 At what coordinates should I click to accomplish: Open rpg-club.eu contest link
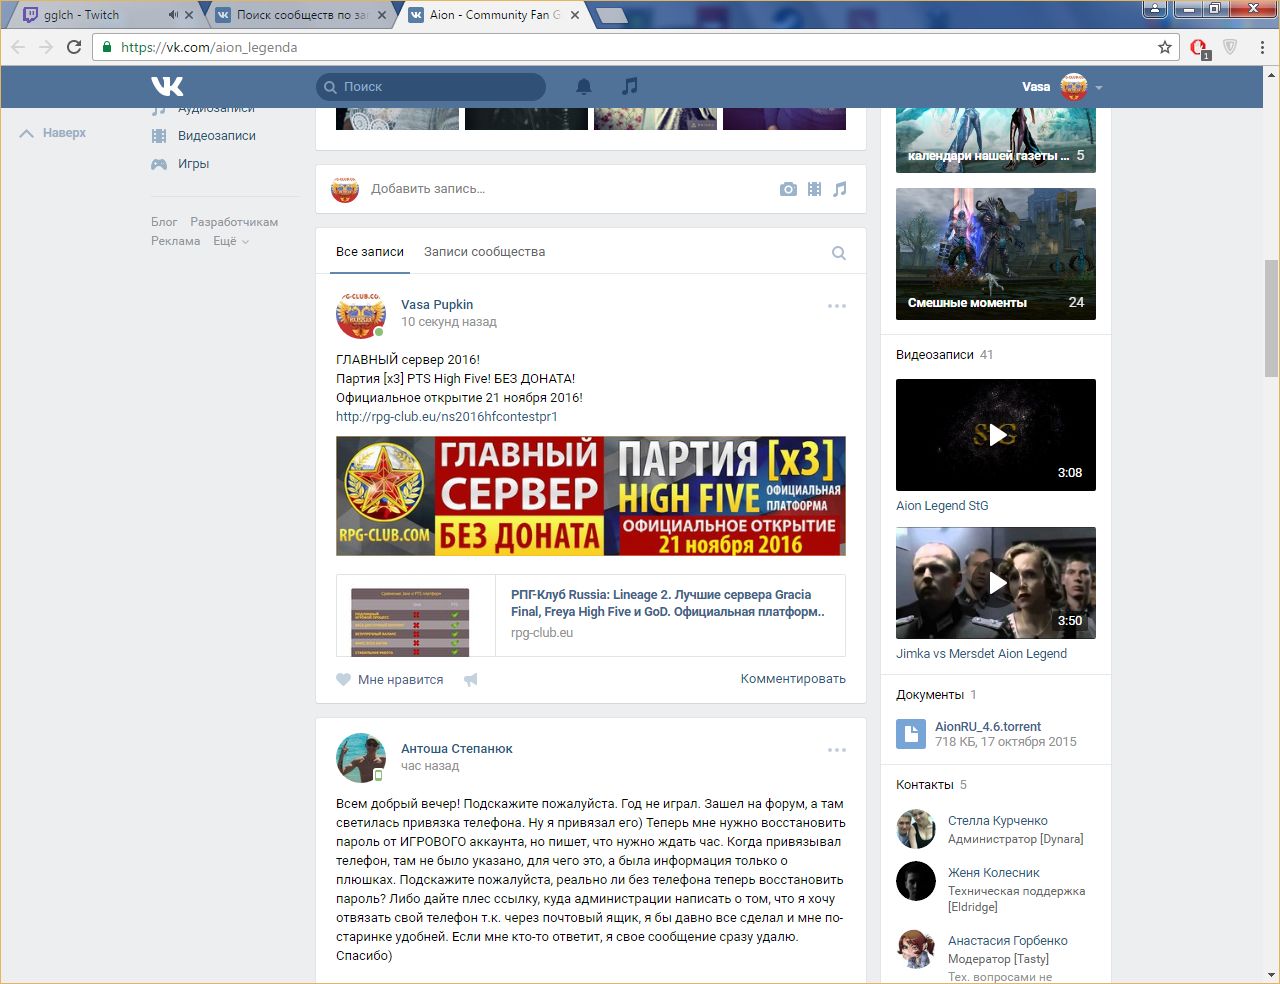(x=447, y=417)
